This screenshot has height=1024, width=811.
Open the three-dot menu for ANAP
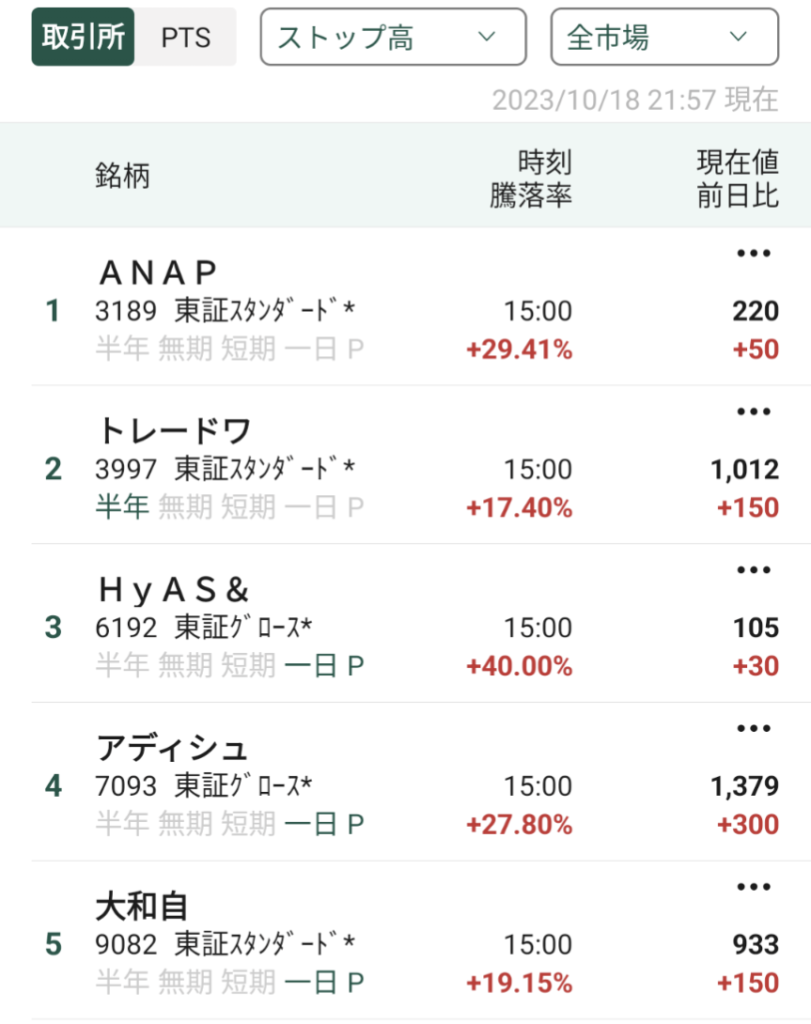pyautogui.click(x=753, y=254)
